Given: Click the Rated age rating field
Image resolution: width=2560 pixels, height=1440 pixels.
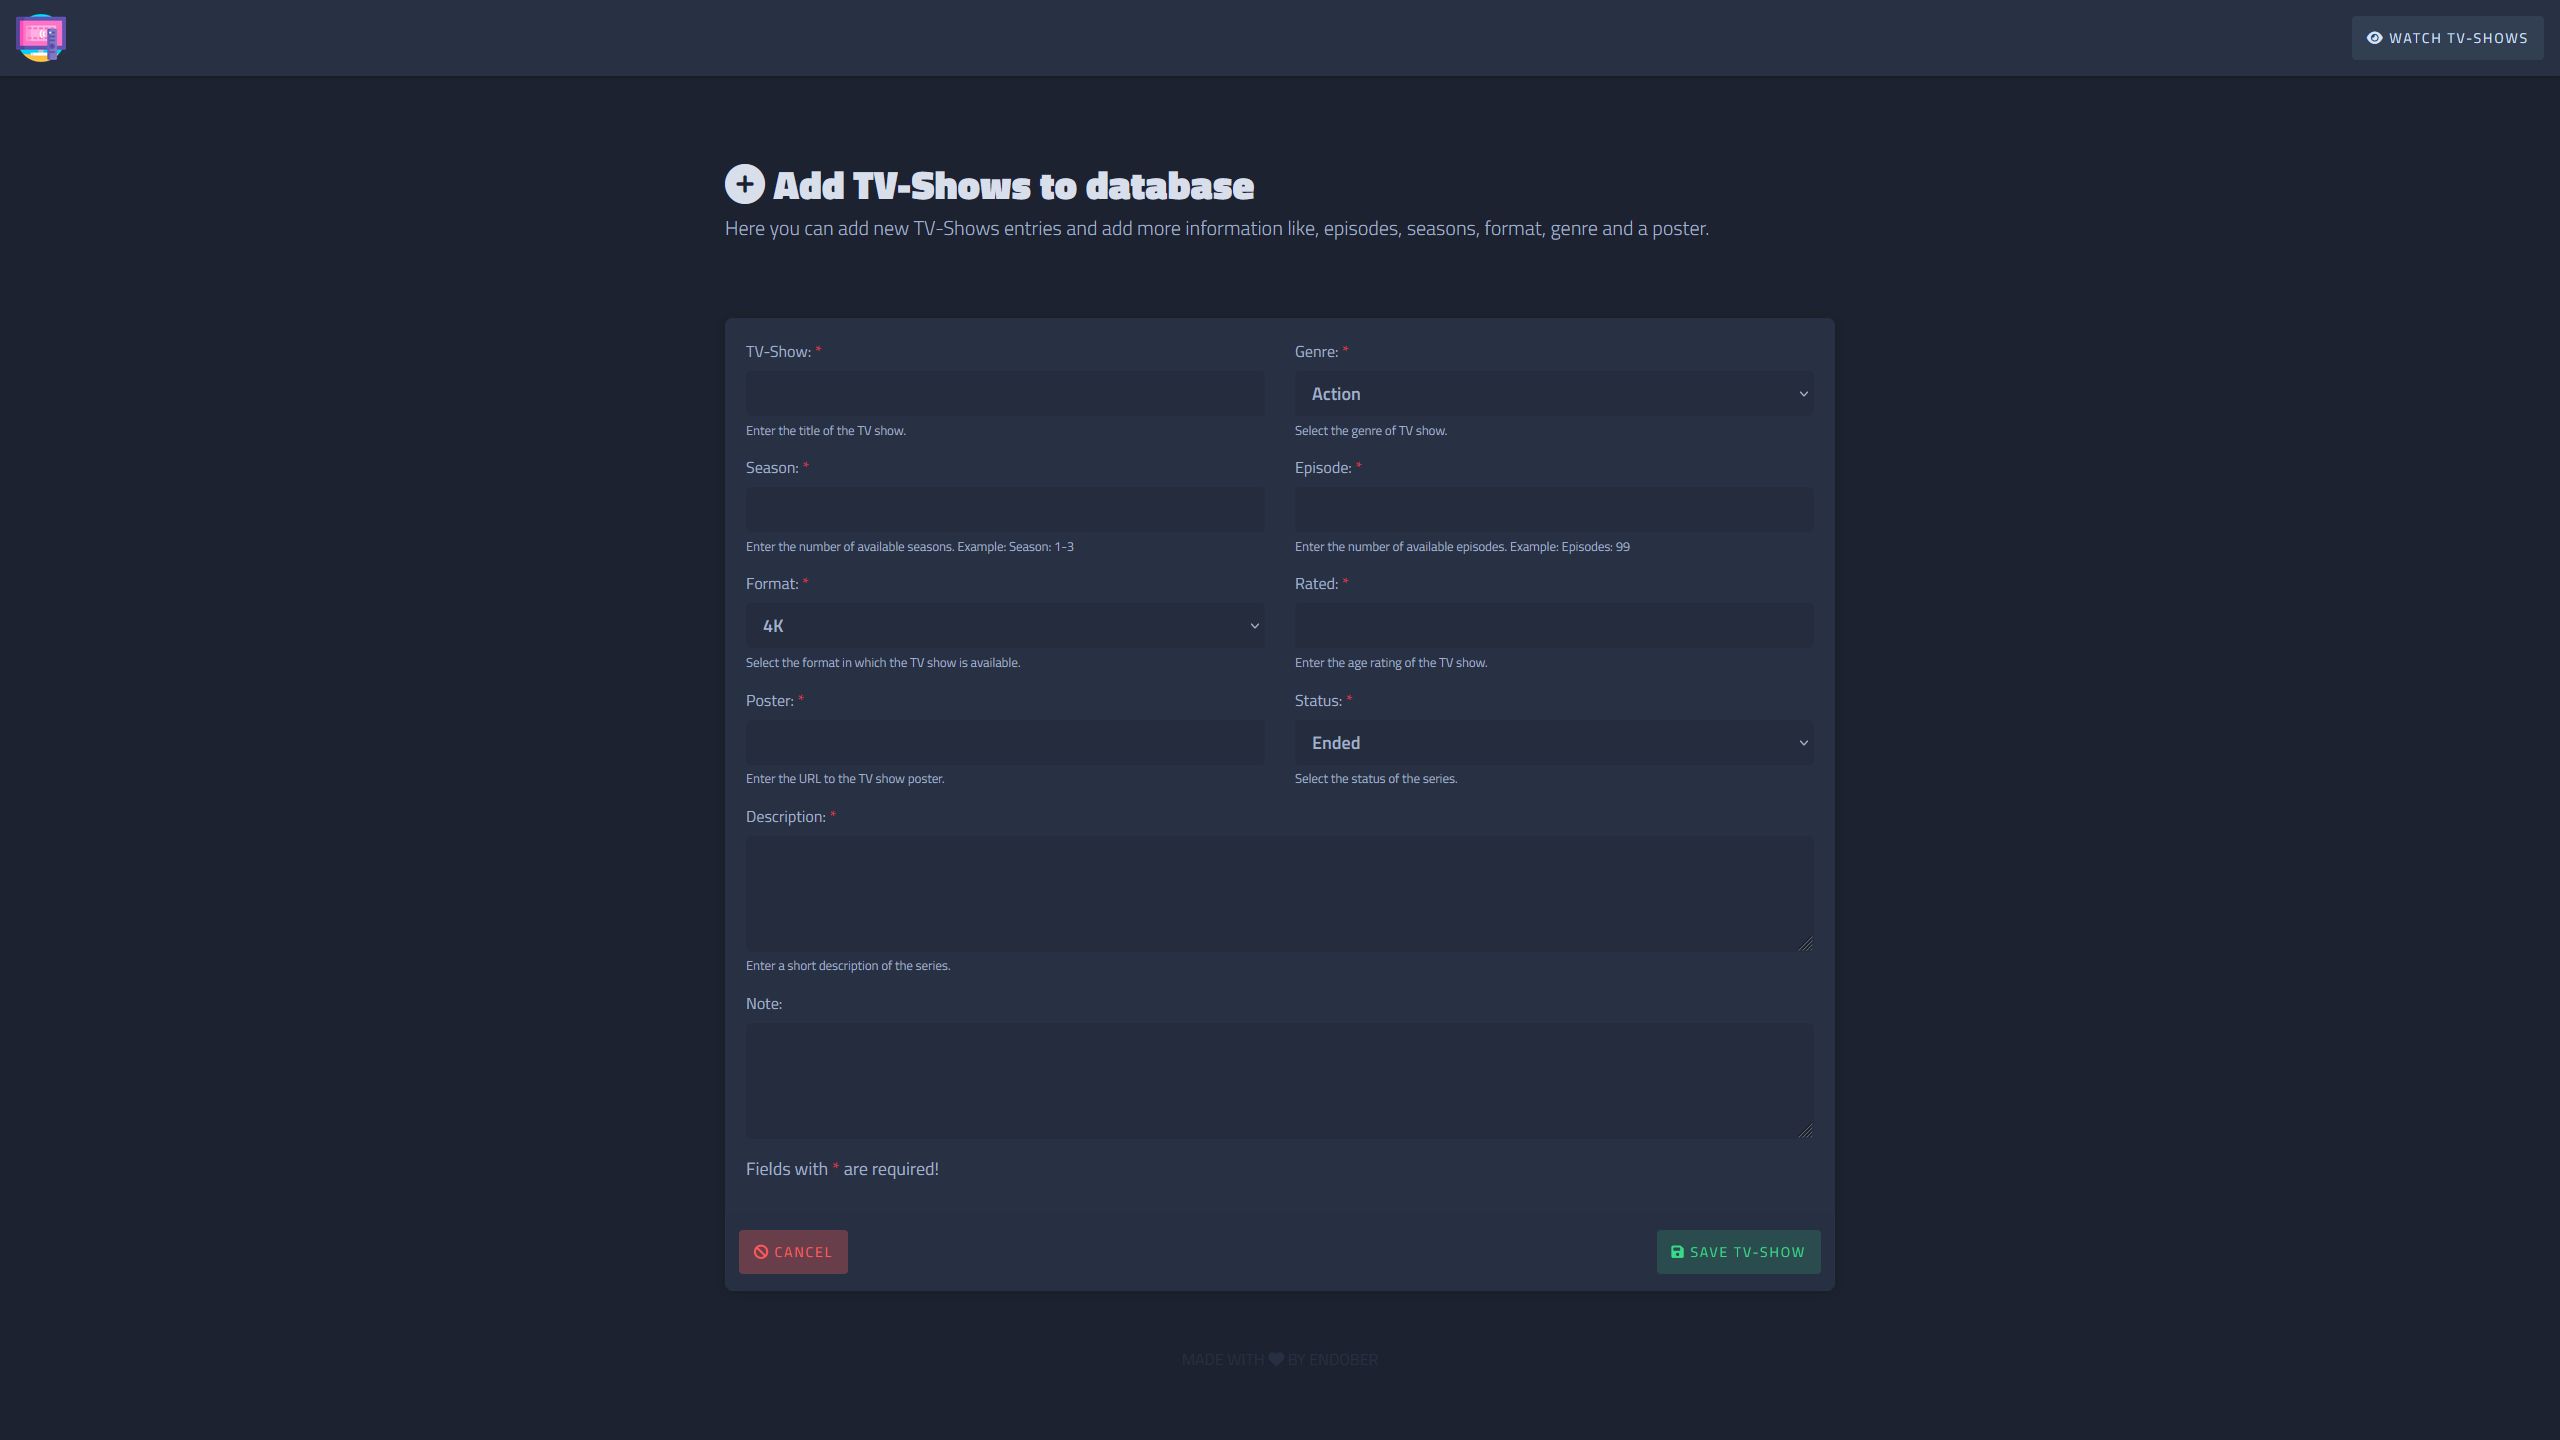Looking at the screenshot, I should (x=1553, y=626).
